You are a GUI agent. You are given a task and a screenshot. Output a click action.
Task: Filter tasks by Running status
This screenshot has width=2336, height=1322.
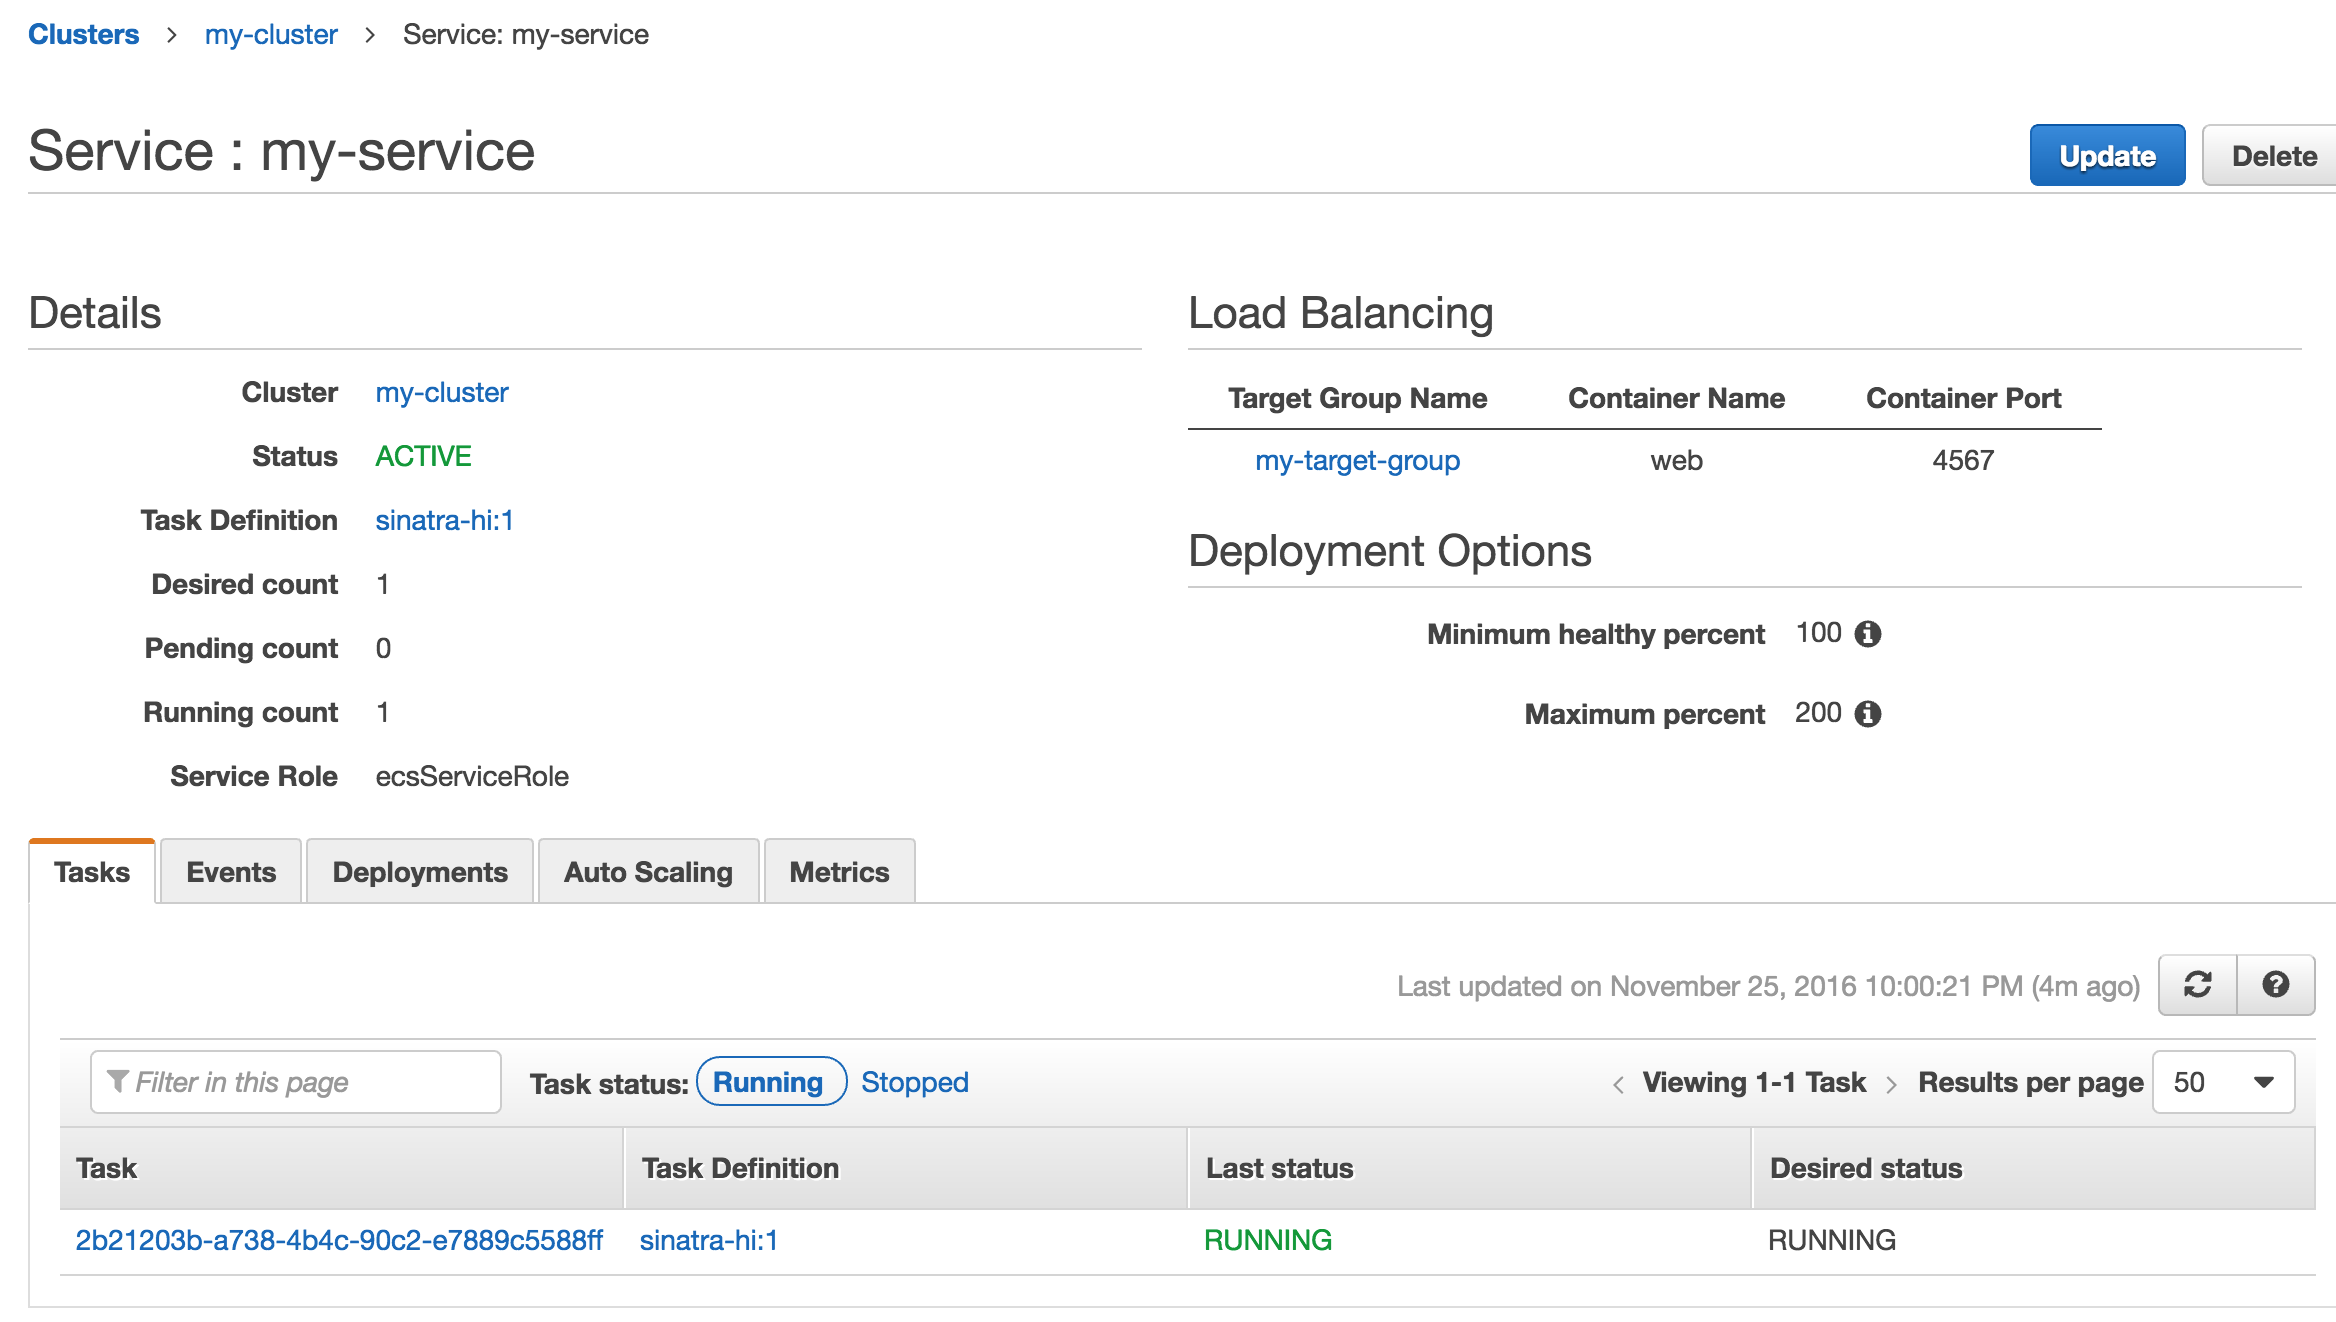click(x=771, y=1082)
